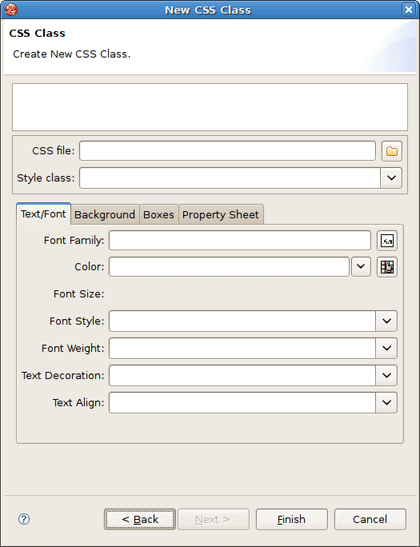Focus the Color input field
The image size is (420, 547).
click(x=229, y=267)
